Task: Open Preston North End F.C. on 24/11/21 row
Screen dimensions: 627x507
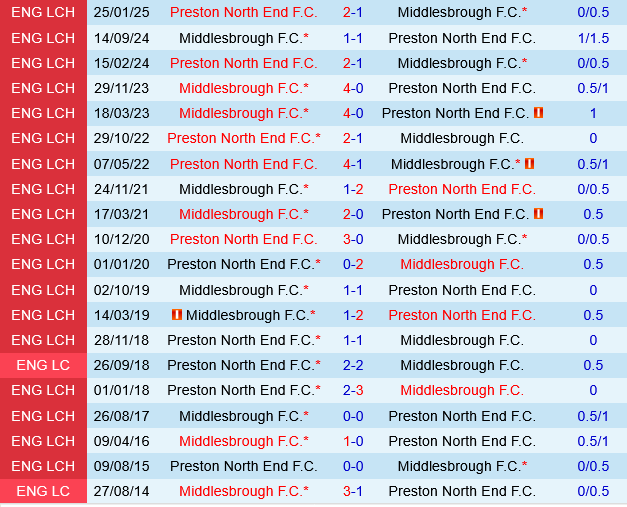Action: click(461, 189)
